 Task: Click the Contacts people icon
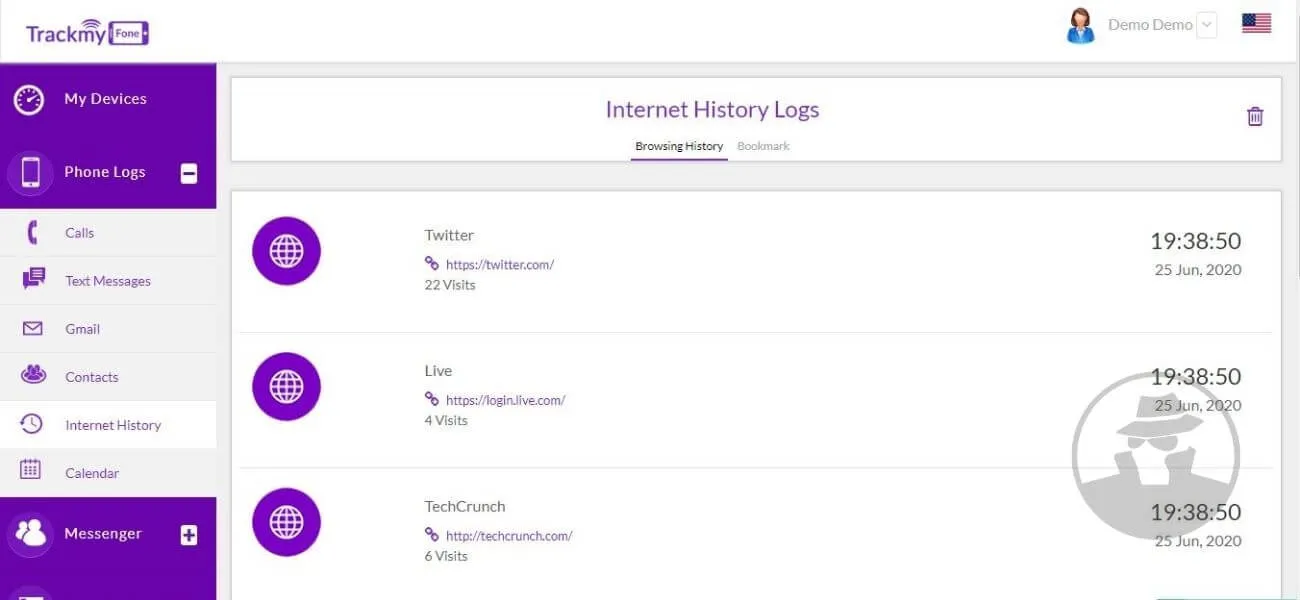pos(33,375)
